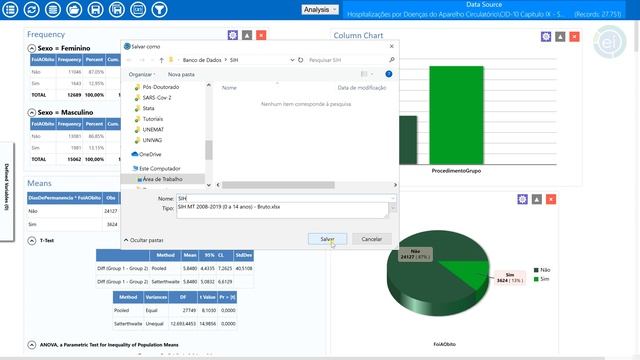Close the Salvar como dialog
Image resolution: width=640 pixels, height=360 pixels.
(391, 47)
